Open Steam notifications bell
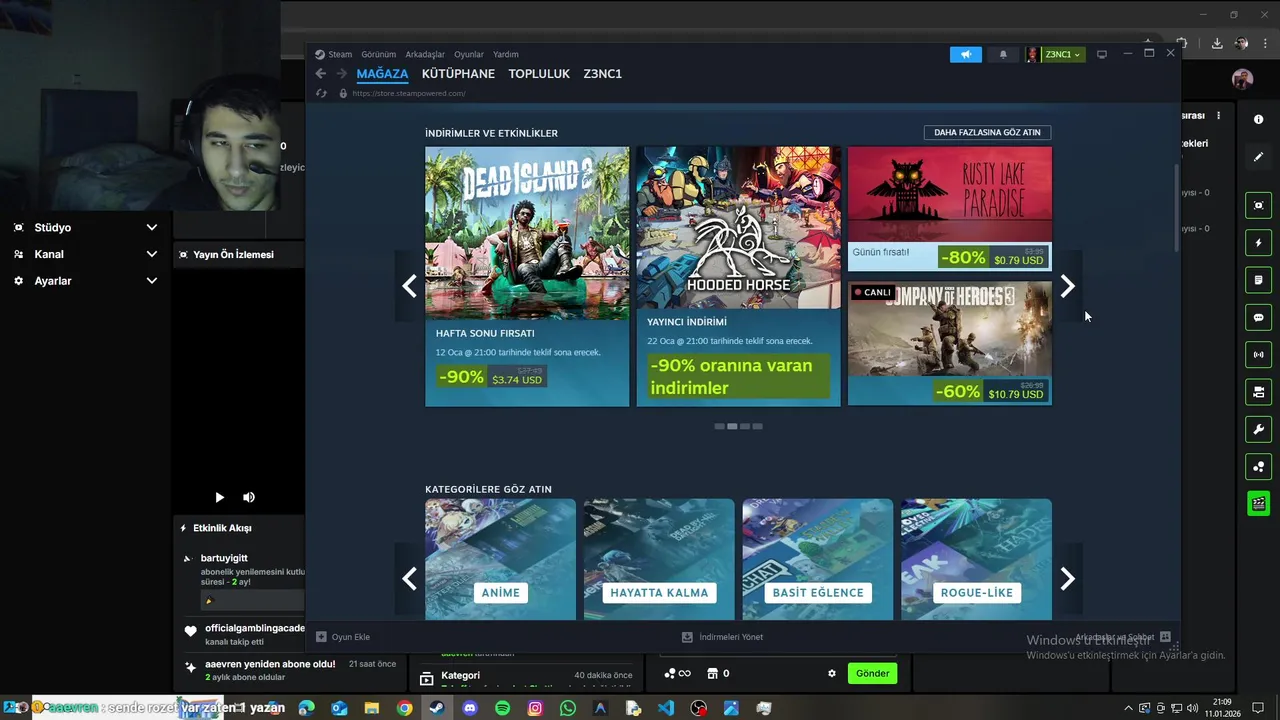The width and height of the screenshot is (1280, 720). click(x=1003, y=54)
